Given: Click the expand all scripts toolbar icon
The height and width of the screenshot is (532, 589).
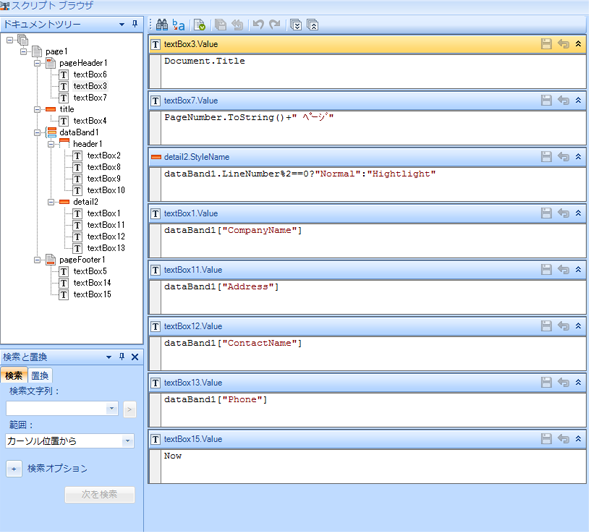Looking at the screenshot, I should coord(296,25).
